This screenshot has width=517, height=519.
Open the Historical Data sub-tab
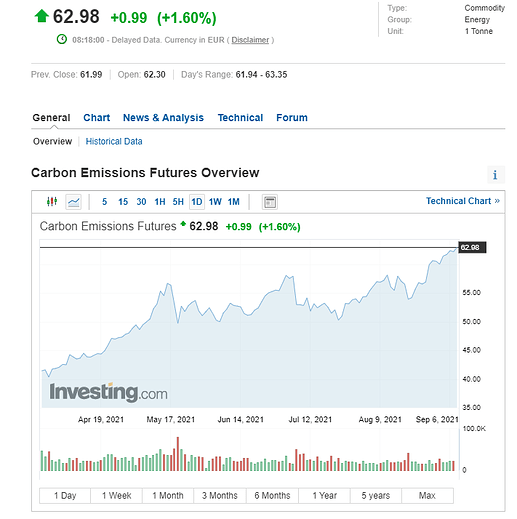tap(114, 141)
